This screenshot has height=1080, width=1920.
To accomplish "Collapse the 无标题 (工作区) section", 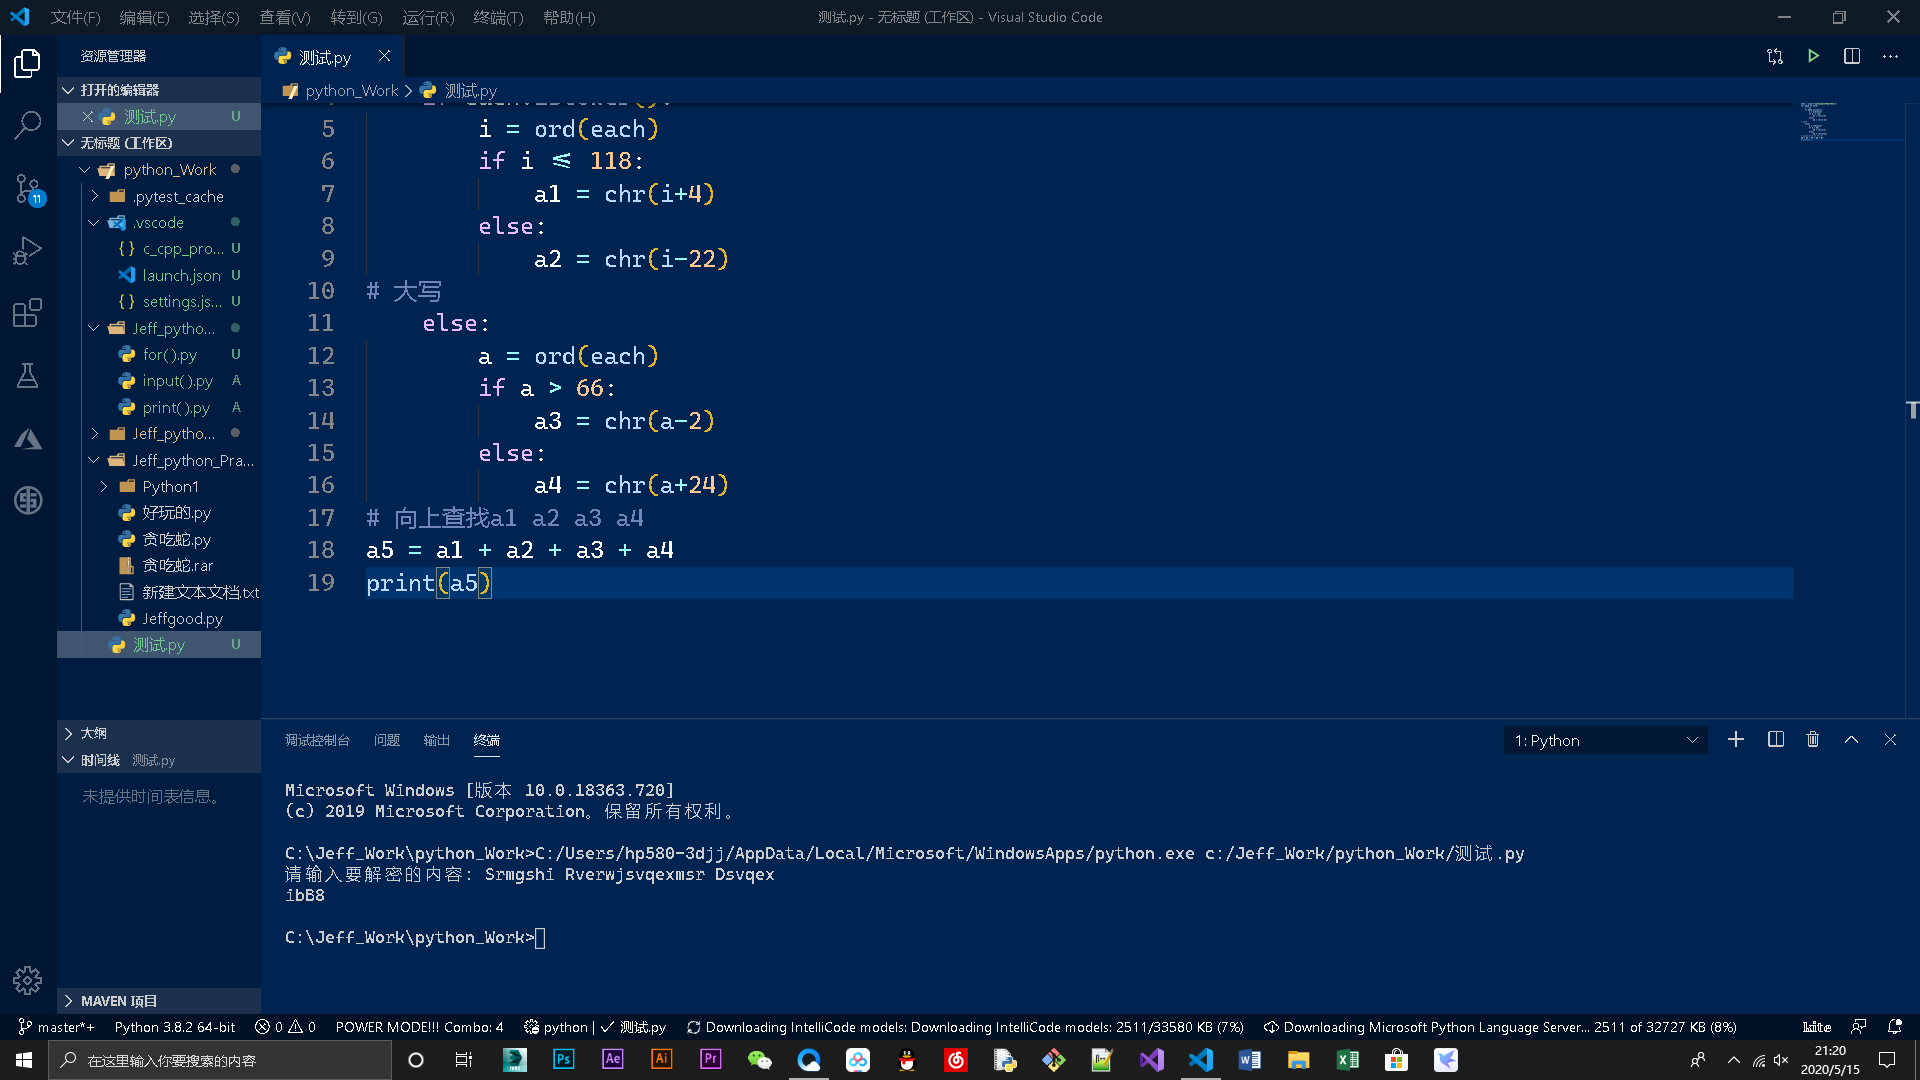I will pyautogui.click(x=158, y=143).
